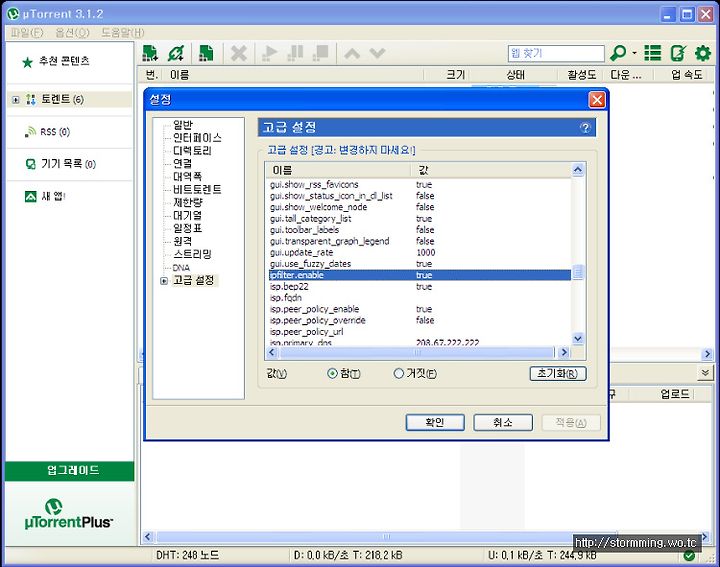Select Torrents (6) in sidebar
This screenshot has width=720, height=567.
(62, 99)
